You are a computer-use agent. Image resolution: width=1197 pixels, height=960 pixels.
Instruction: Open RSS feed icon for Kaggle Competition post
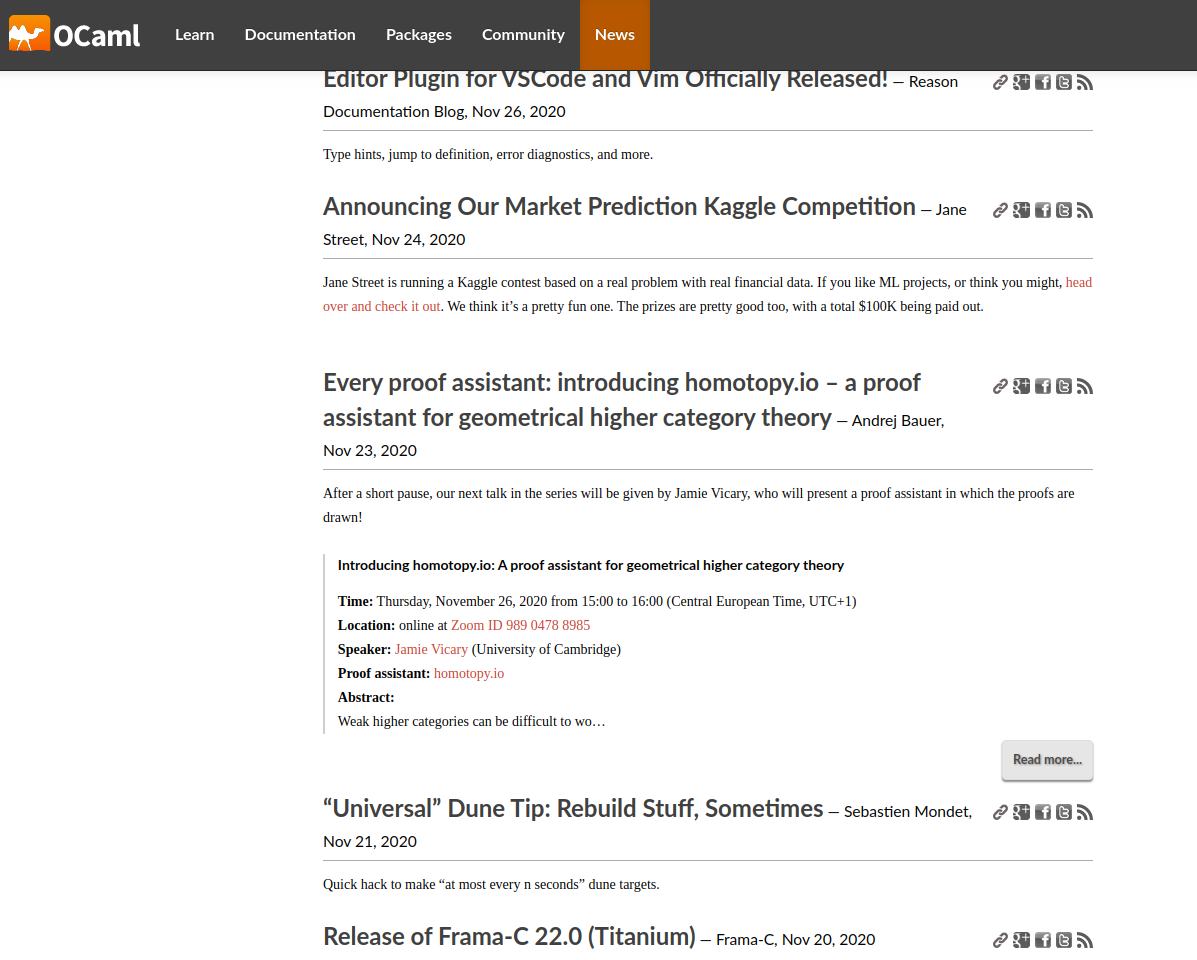click(x=1085, y=211)
